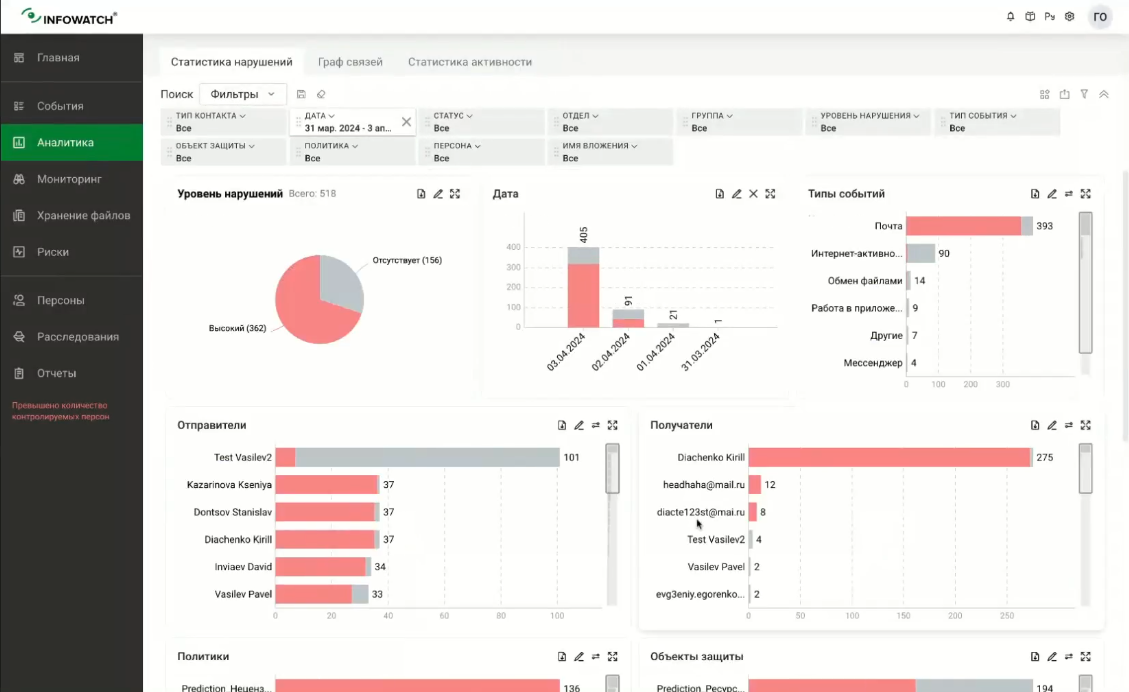The image size is (1129, 692).
Task: Expand the Отдел filter
Action: point(611,122)
